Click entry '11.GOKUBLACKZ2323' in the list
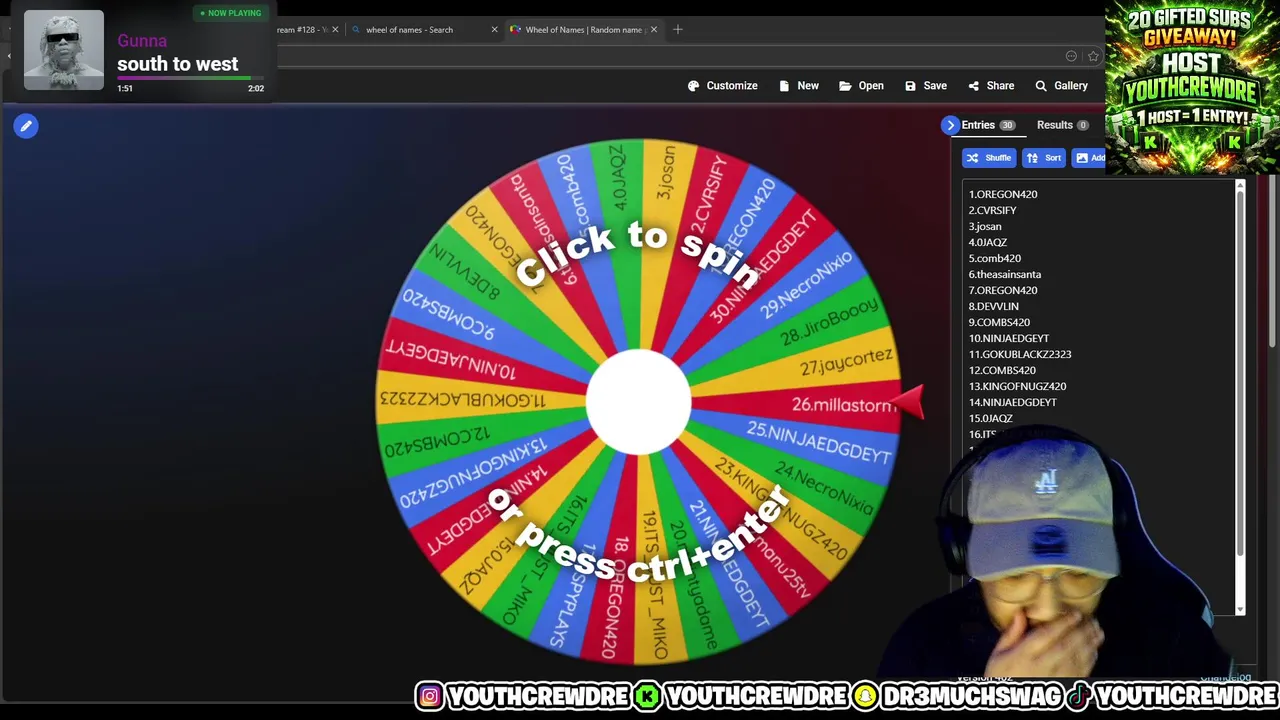The width and height of the screenshot is (1280, 720). tap(1020, 354)
